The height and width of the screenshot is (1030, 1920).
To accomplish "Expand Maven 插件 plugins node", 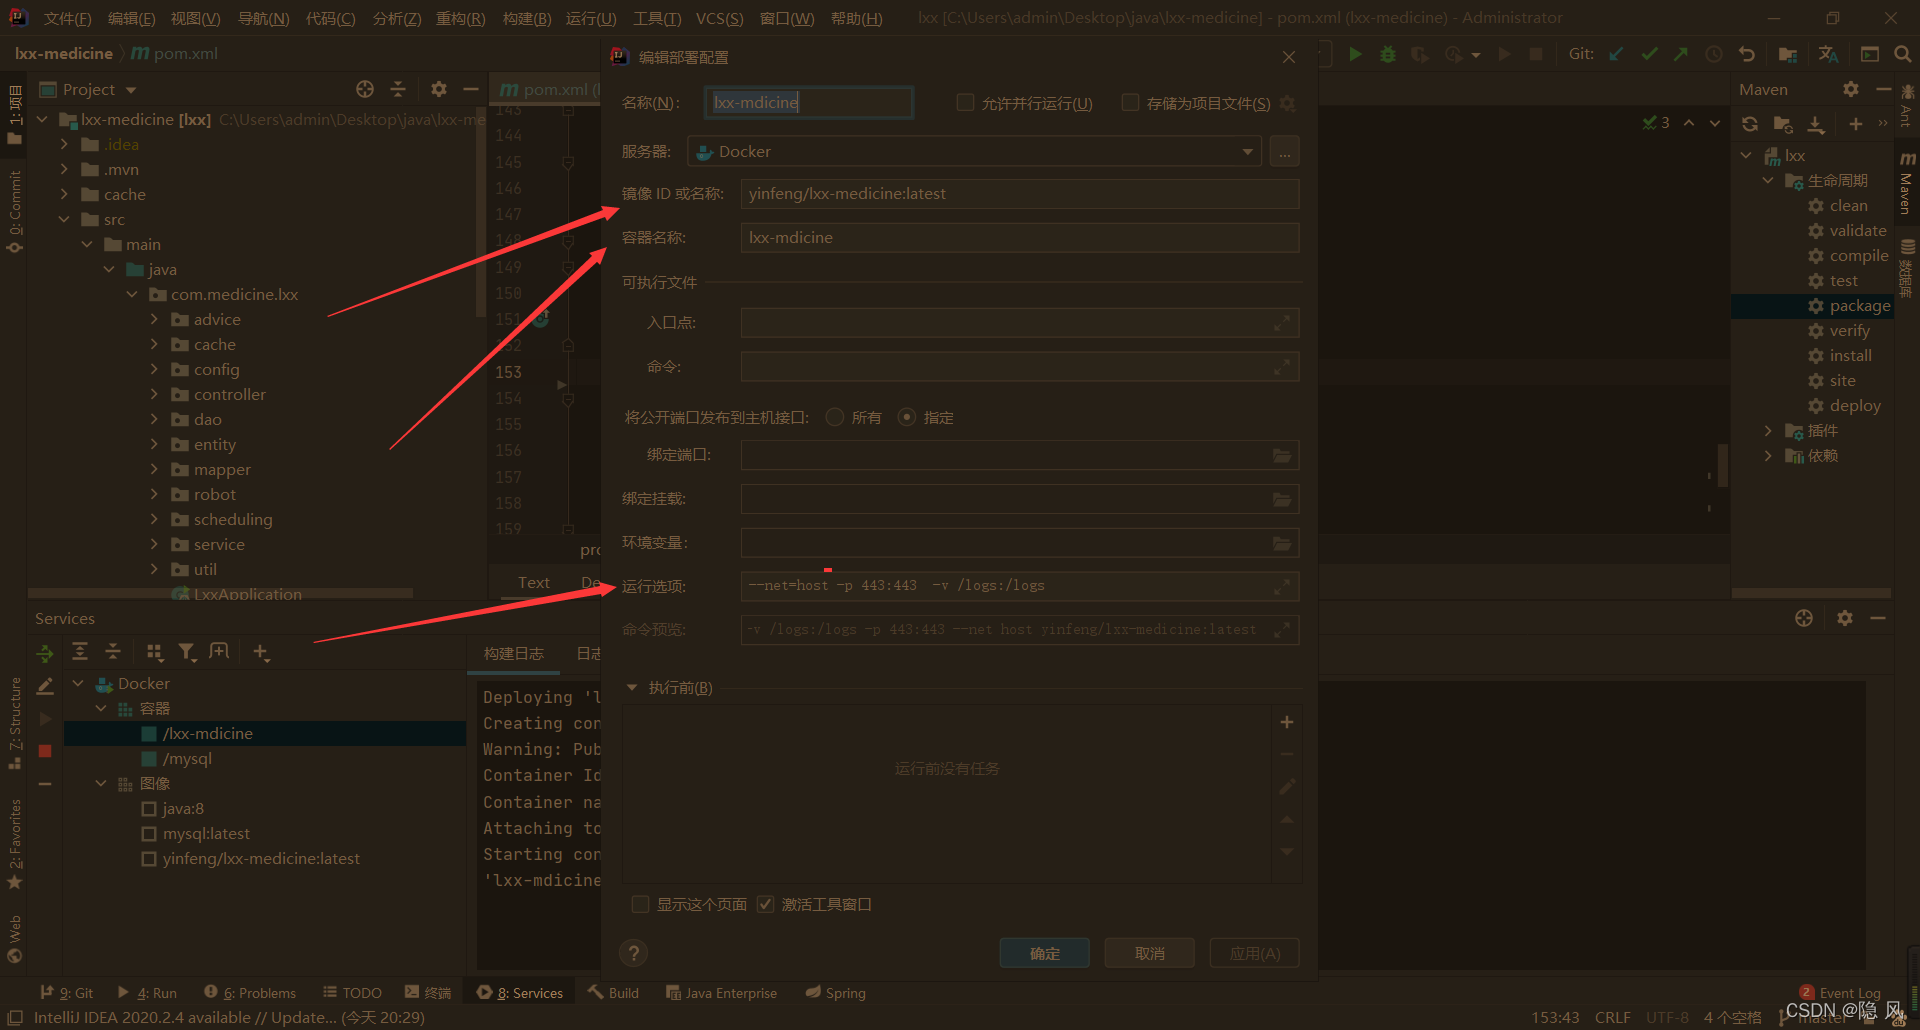I will pyautogui.click(x=1768, y=430).
